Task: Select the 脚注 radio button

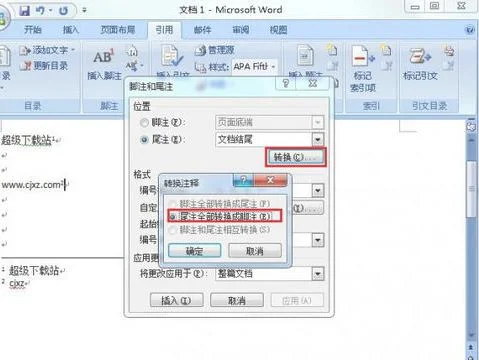Action: point(144,123)
